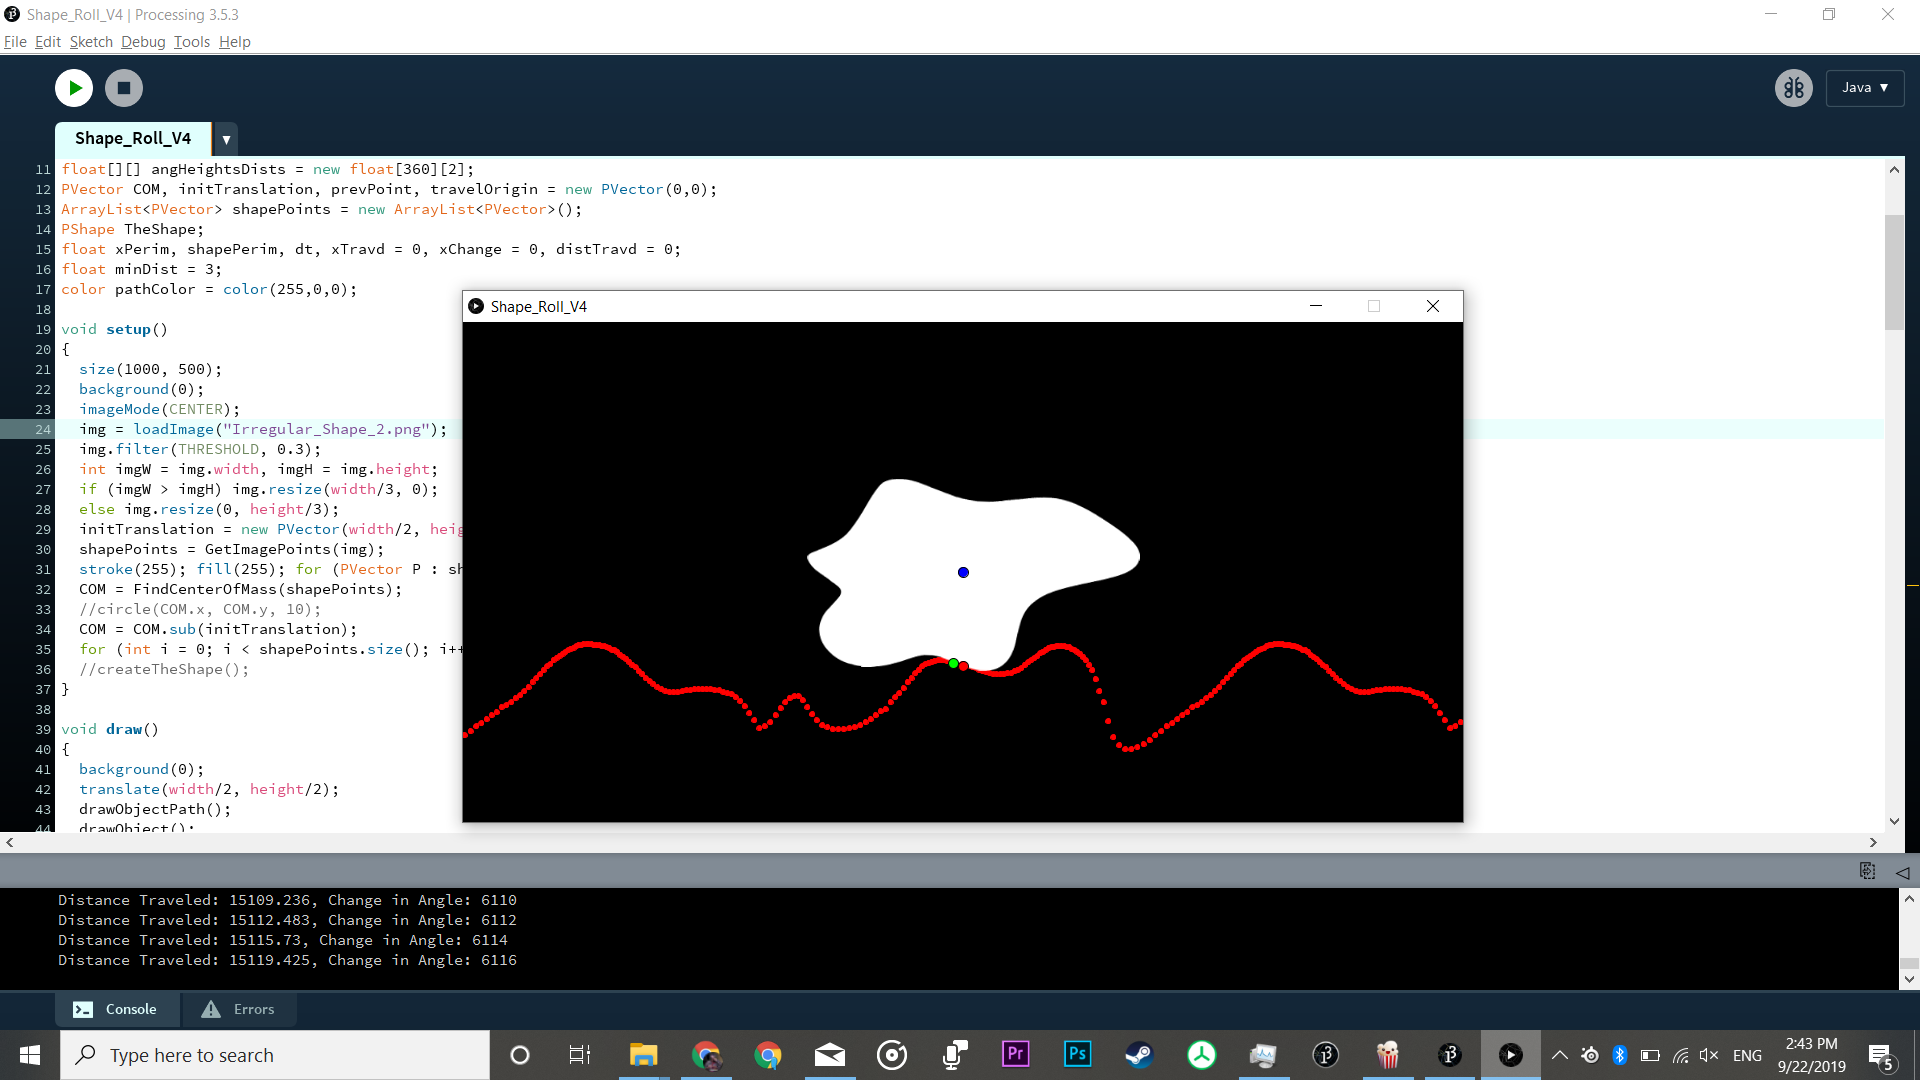
Task: Open the Java mode dropdown
Action: (x=1864, y=88)
